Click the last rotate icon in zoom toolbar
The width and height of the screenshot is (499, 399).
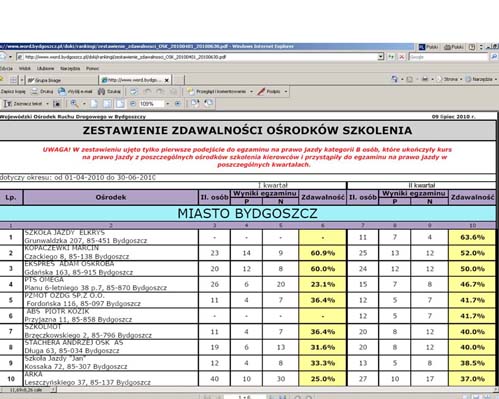(208, 103)
